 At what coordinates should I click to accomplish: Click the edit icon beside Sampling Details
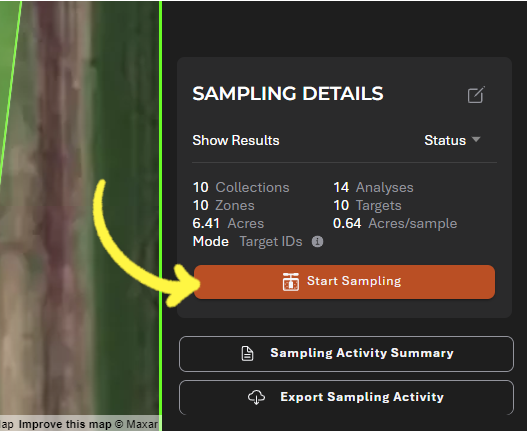tap(476, 95)
